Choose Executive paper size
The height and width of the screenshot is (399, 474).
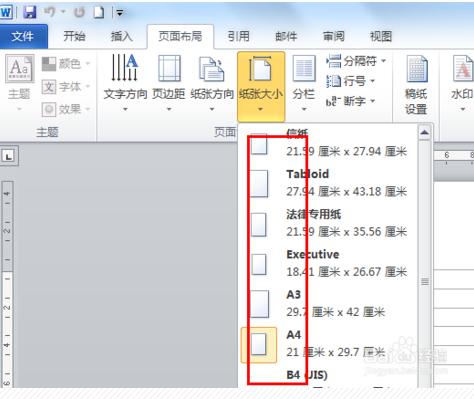328,263
